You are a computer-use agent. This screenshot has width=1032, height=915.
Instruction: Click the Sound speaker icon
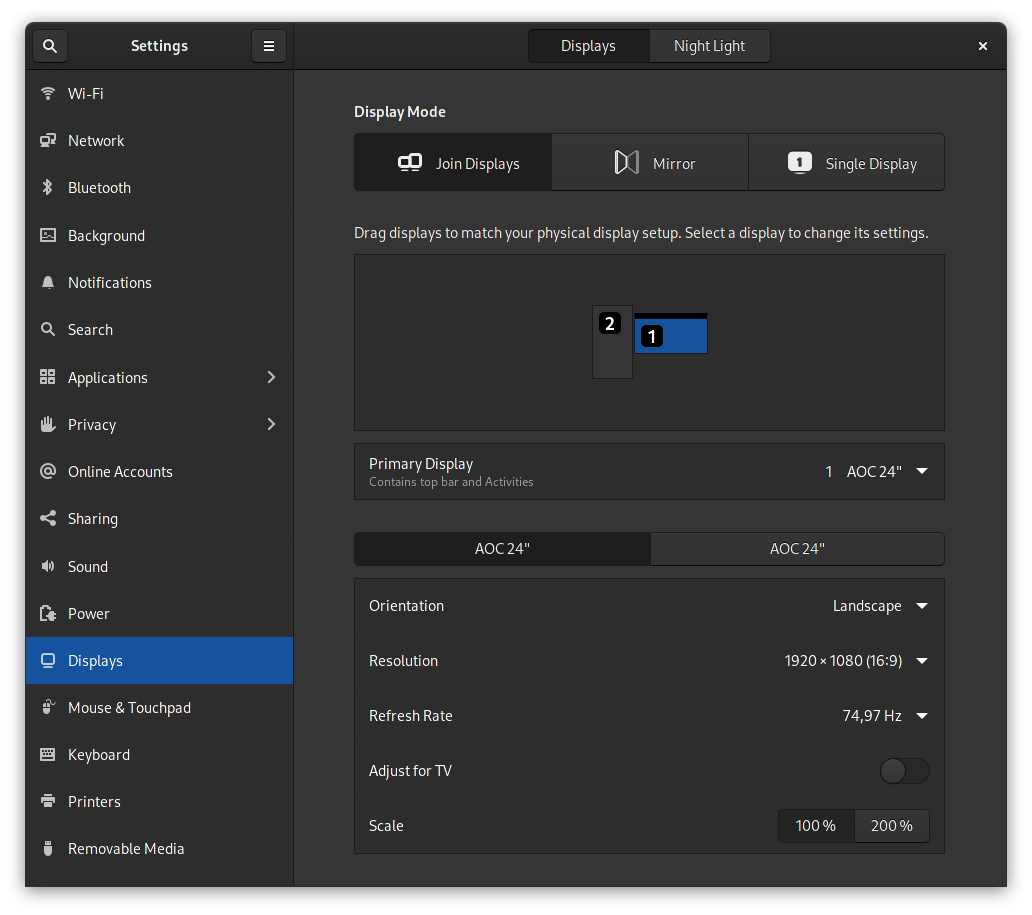[x=47, y=566]
